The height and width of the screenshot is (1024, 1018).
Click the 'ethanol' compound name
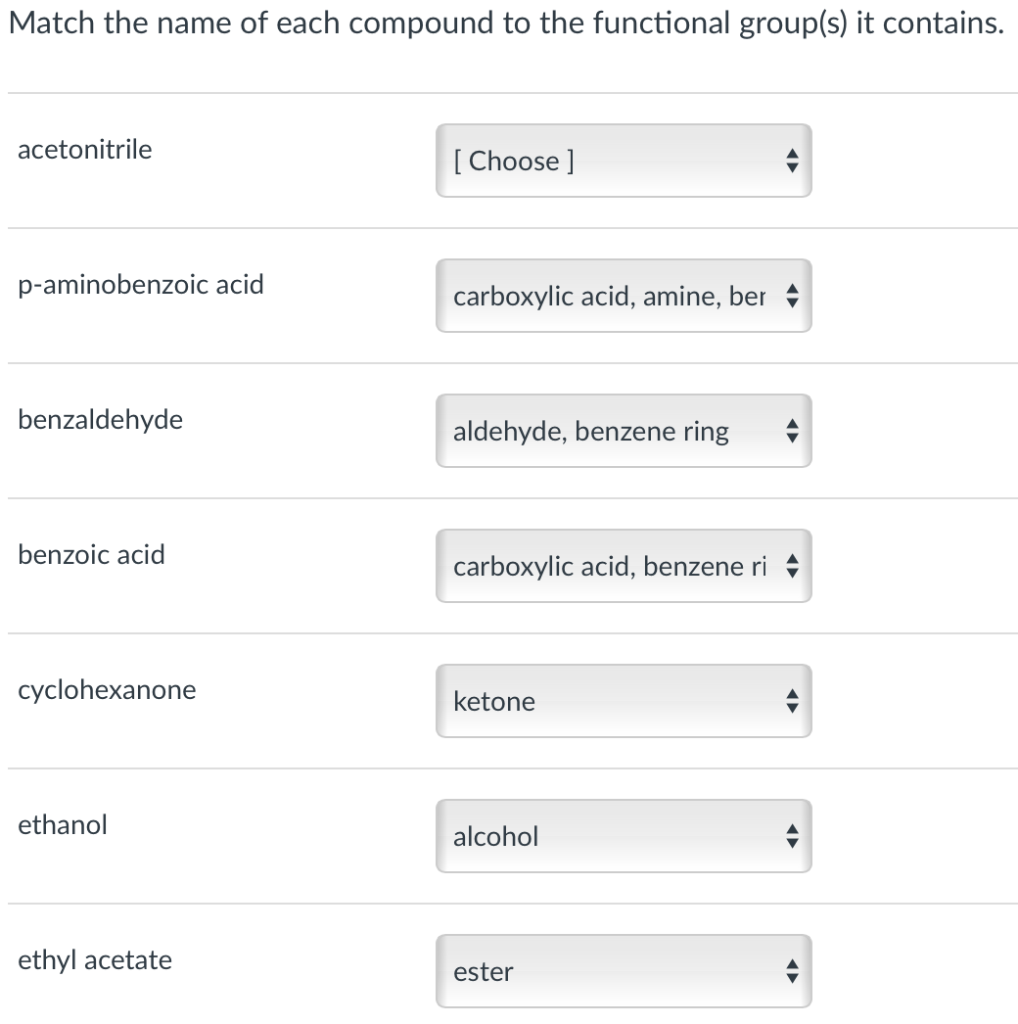point(62,825)
